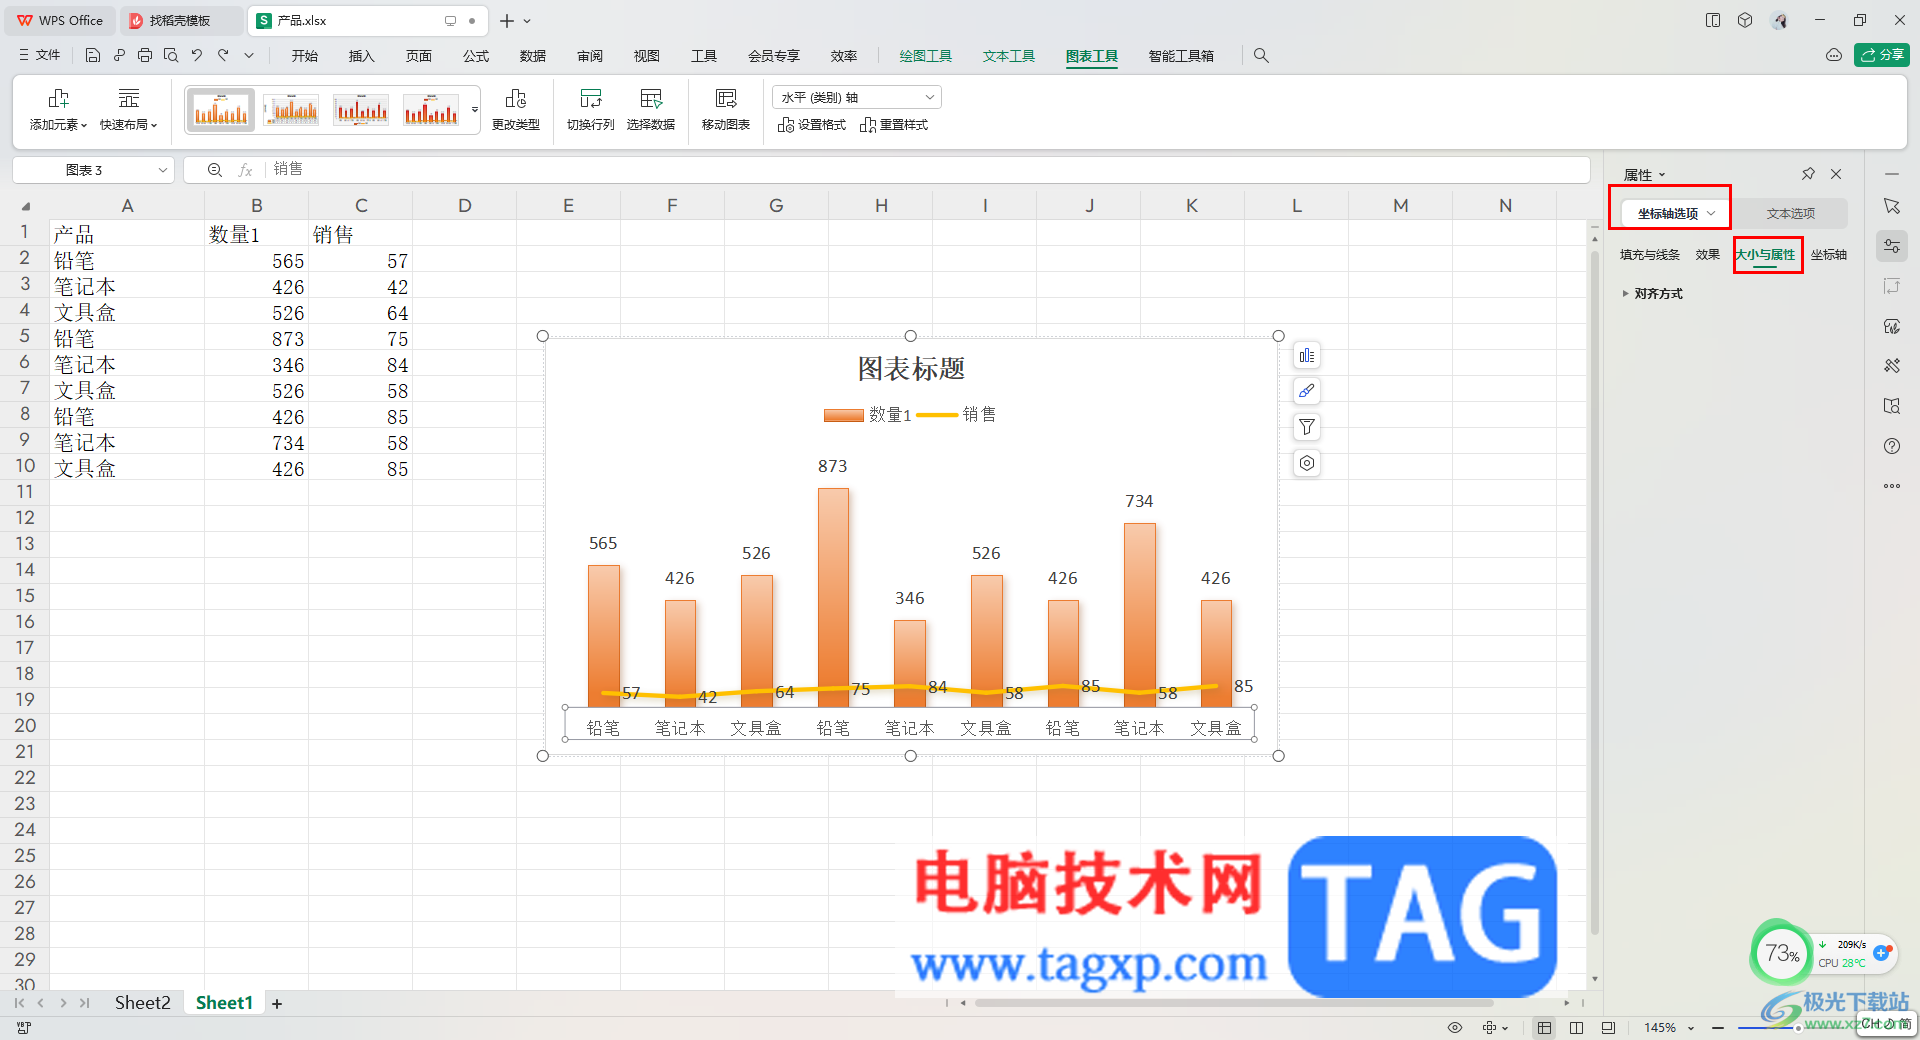Open the 坐标轴选项 dropdown in Properties panel
Image resolution: width=1920 pixels, height=1040 pixels.
[1675, 213]
